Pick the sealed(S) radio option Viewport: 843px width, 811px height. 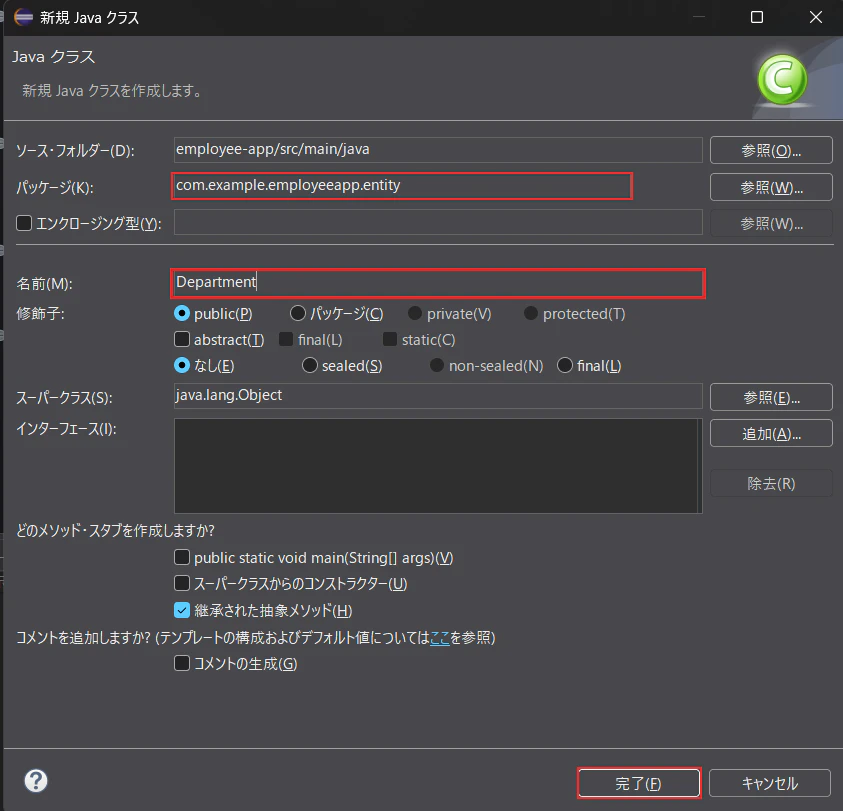[x=310, y=365]
